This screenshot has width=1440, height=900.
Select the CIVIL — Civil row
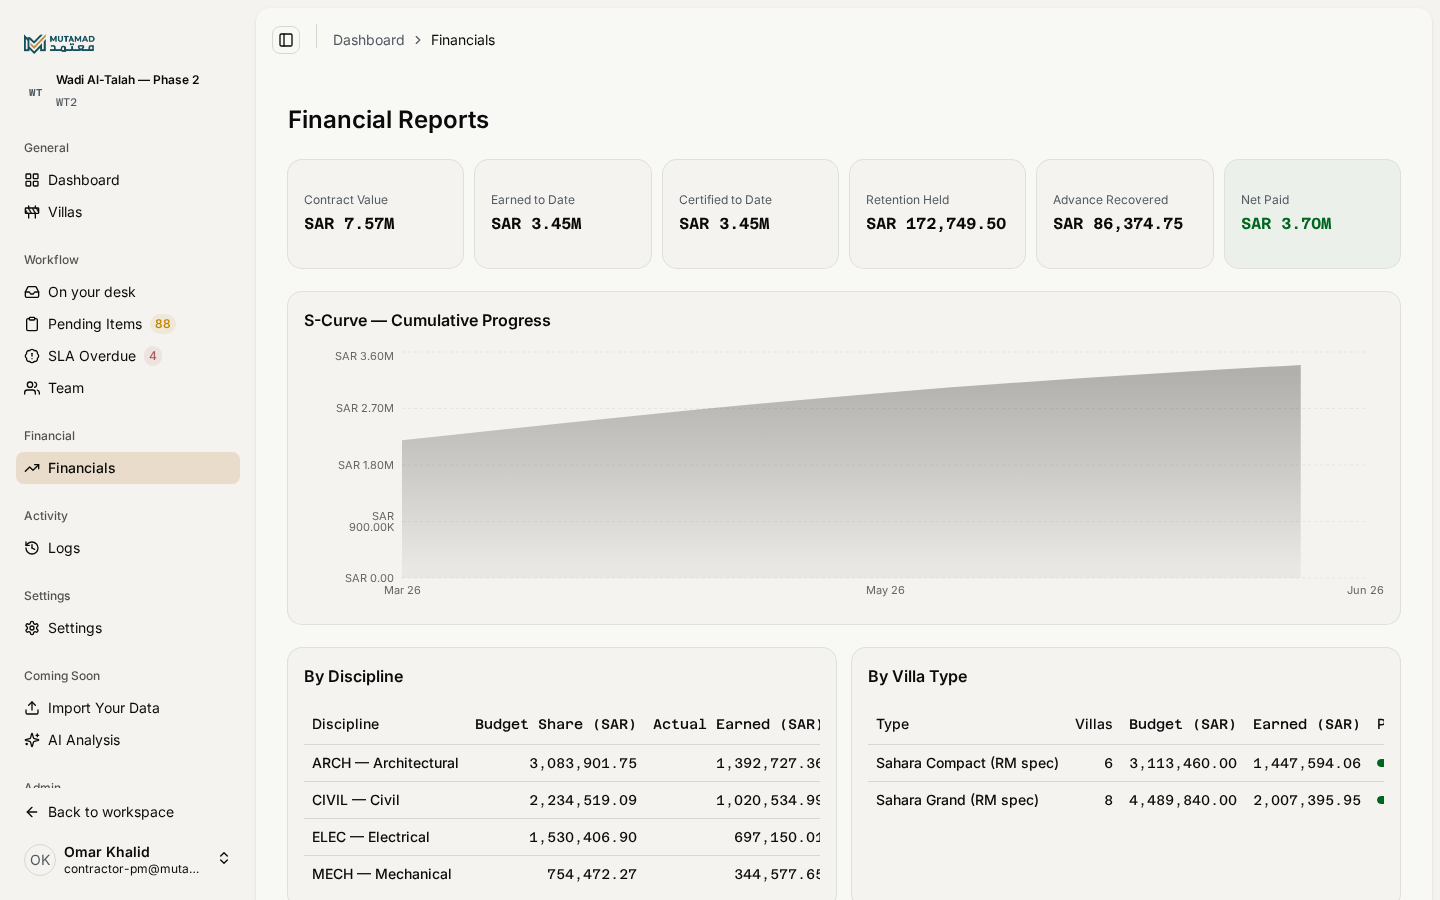tap(562, 800)
